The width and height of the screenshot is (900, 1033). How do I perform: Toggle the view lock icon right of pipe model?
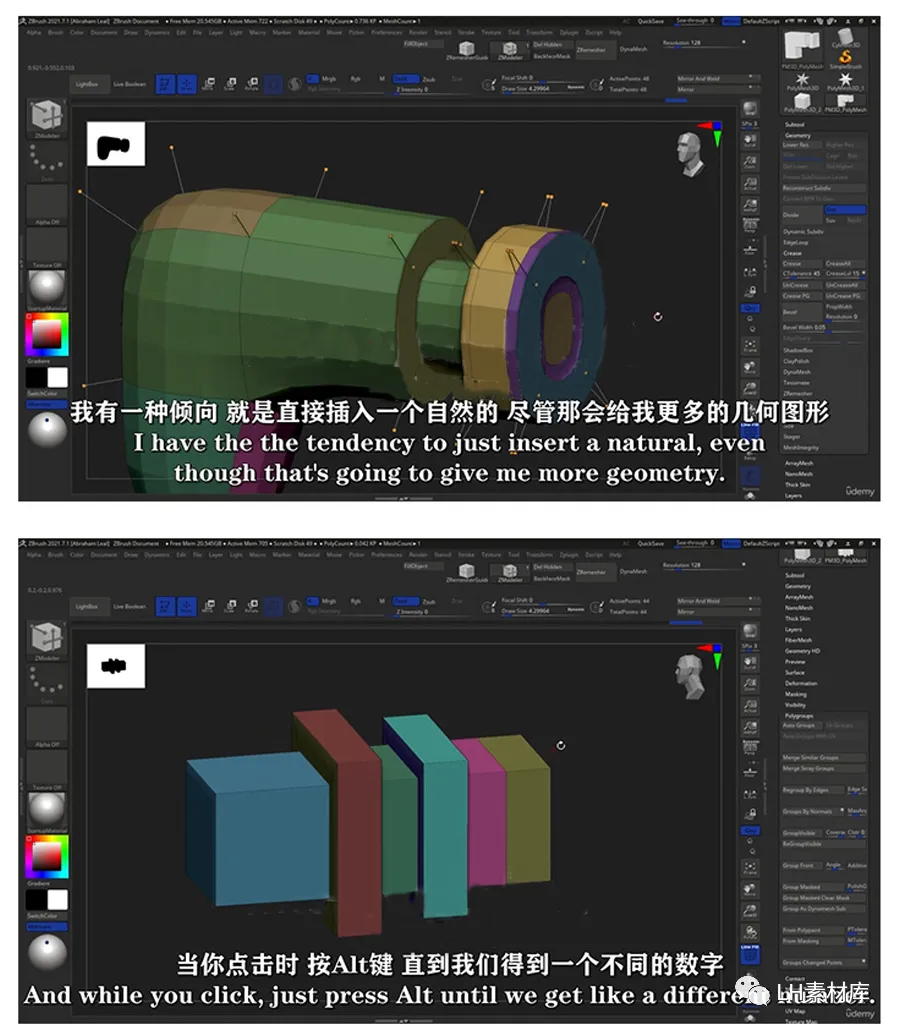pos(750,291)
